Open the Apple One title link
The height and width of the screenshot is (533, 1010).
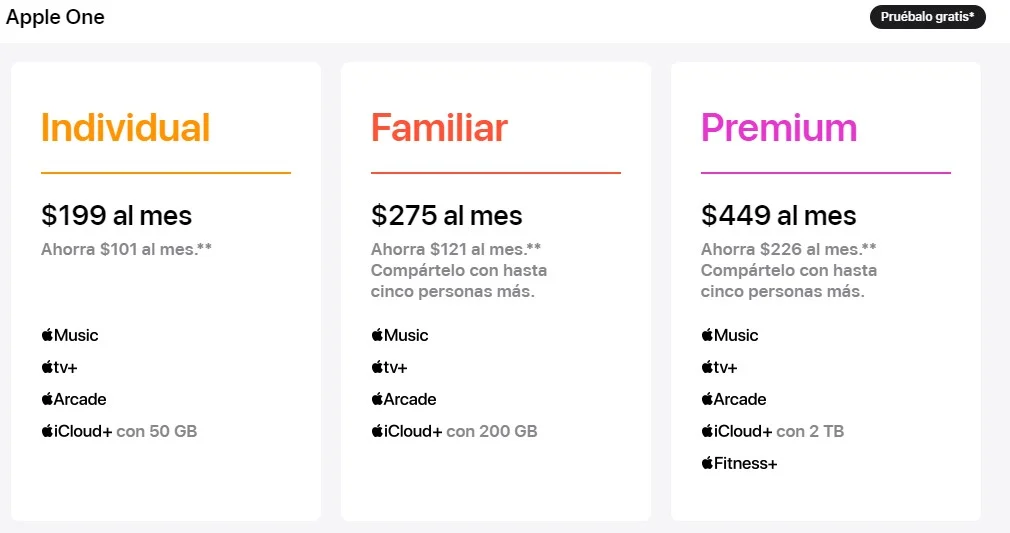pyautogui.click(x=55, y=17)
